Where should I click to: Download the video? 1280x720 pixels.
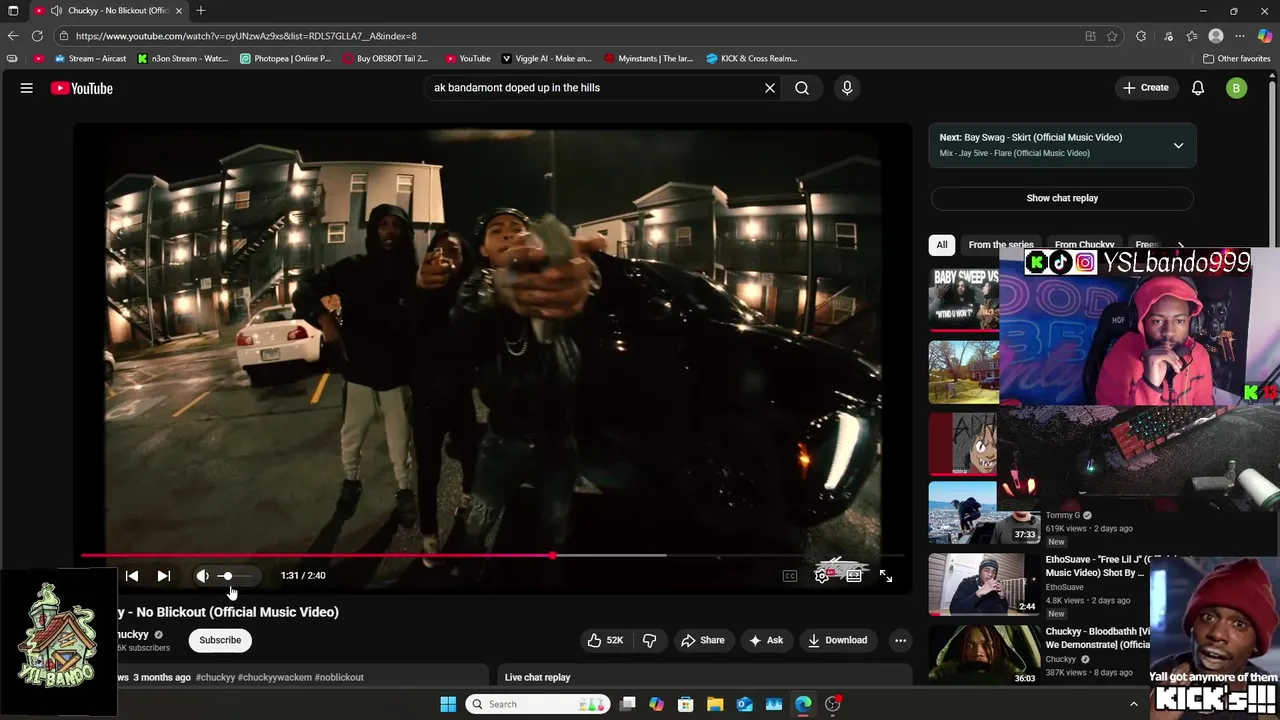pos(838,640)
